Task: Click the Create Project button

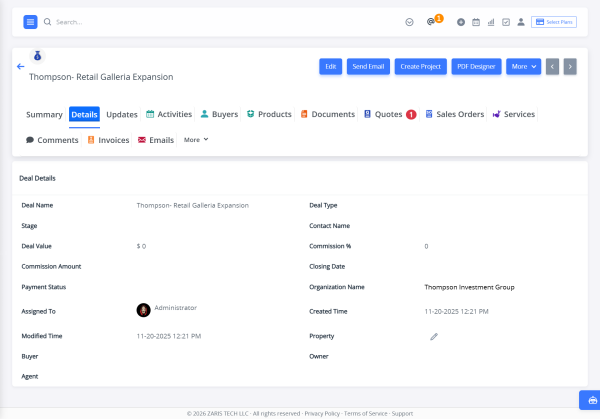Action: click(x=421, y=67)
